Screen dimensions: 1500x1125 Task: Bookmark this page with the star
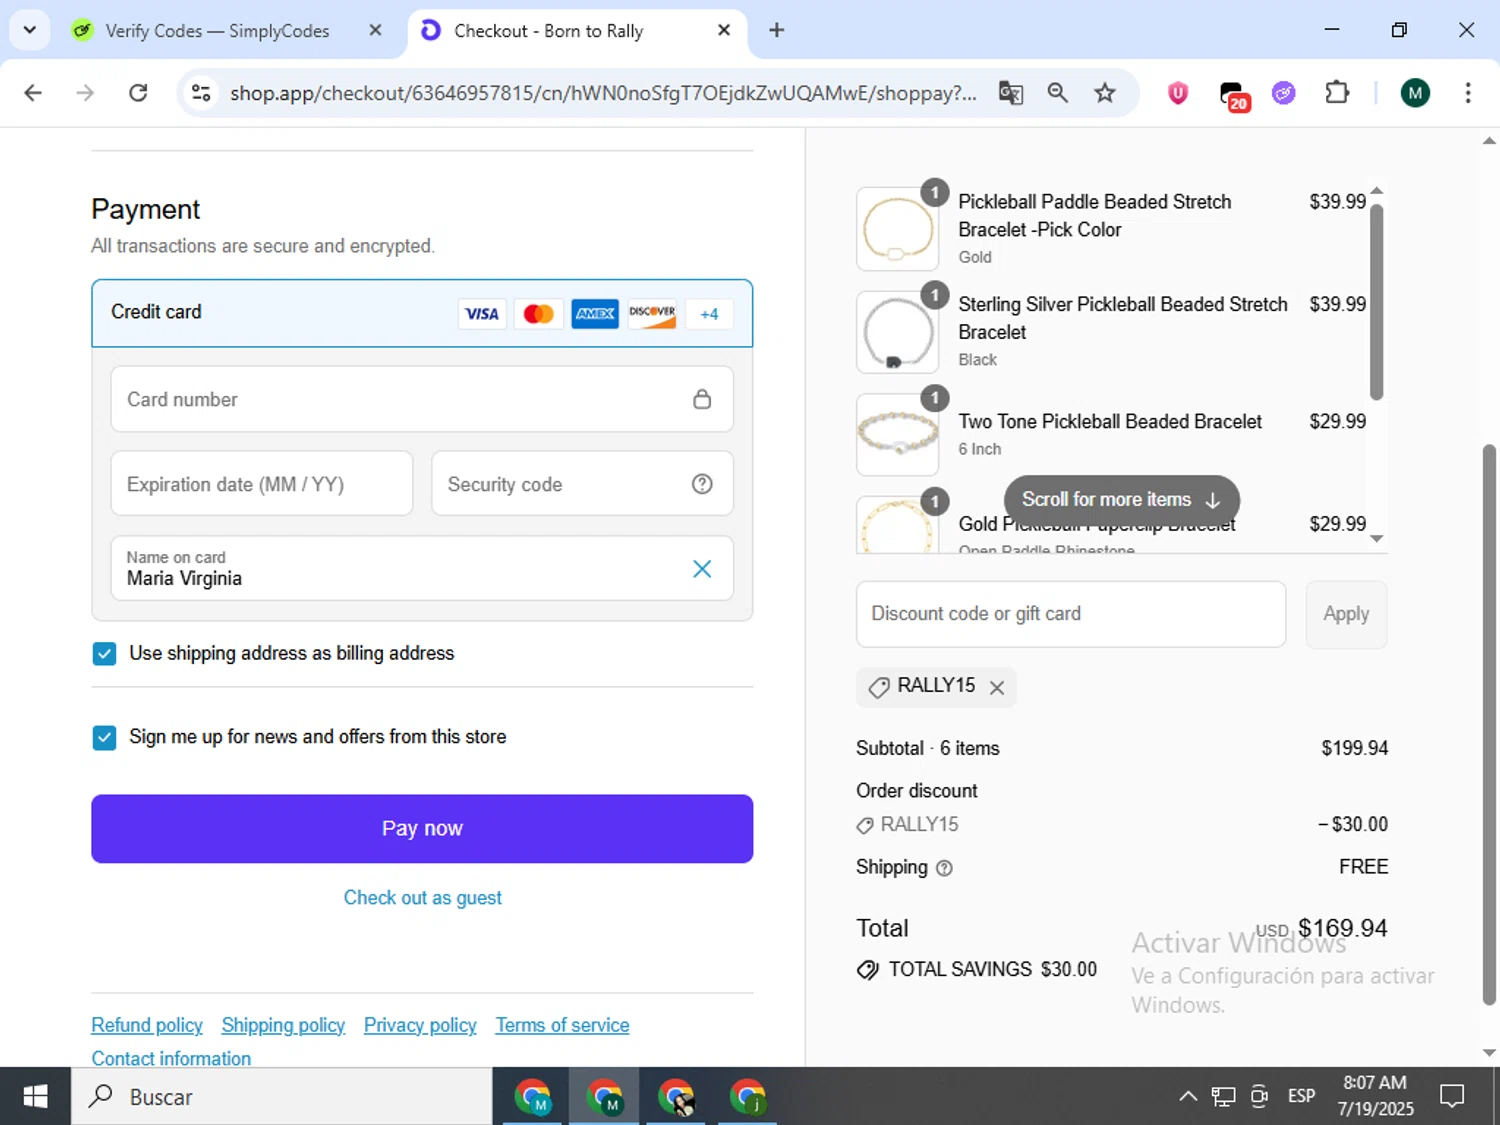click(x=1104, y=93)
